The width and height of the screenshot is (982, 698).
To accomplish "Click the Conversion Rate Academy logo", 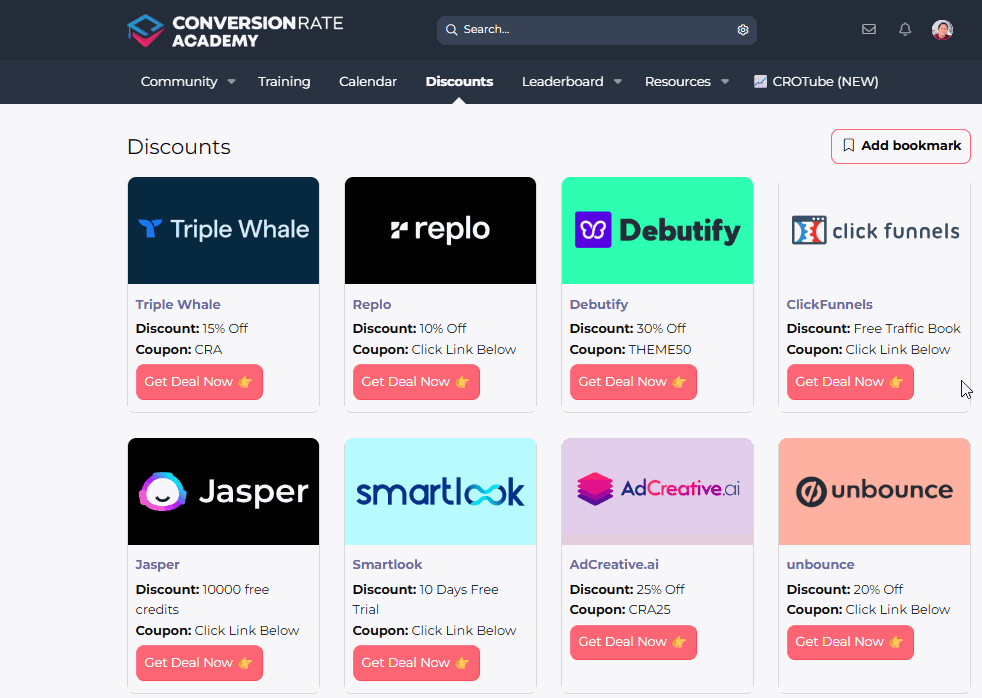I will point(235,31).
